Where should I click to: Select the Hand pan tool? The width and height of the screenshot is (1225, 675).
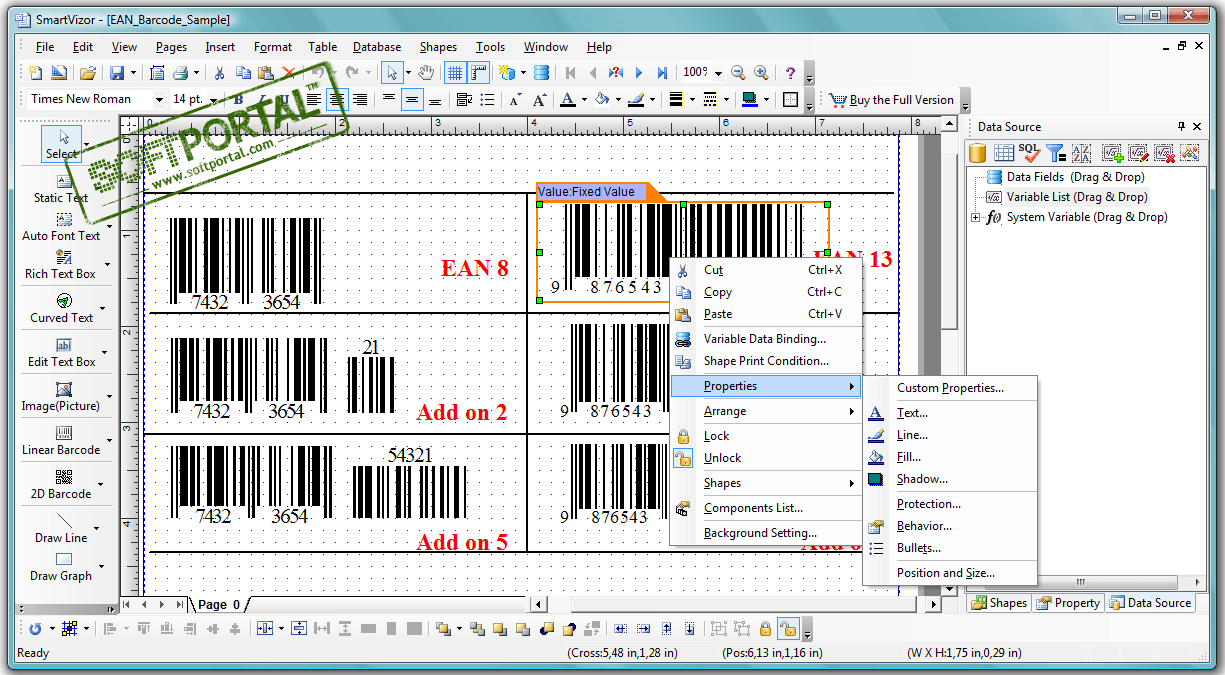[x=426, y=73]
